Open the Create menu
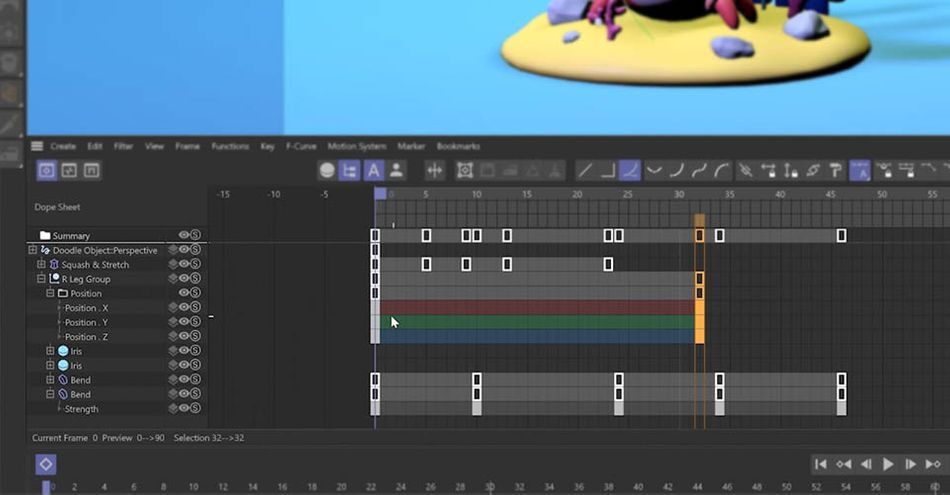The image size is (950, 495). [x=63, y=147]
